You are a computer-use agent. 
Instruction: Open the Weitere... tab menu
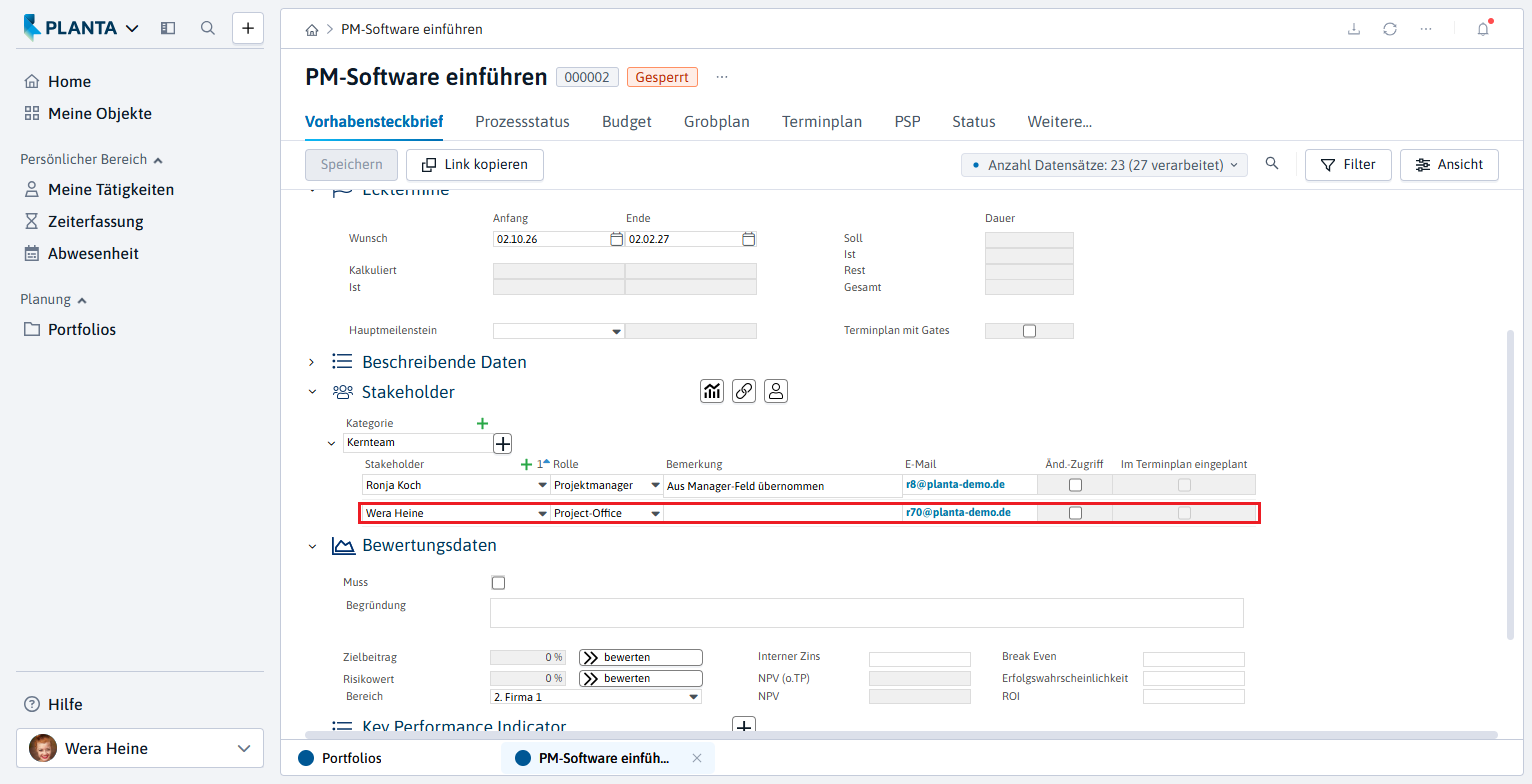(1060, 122)
